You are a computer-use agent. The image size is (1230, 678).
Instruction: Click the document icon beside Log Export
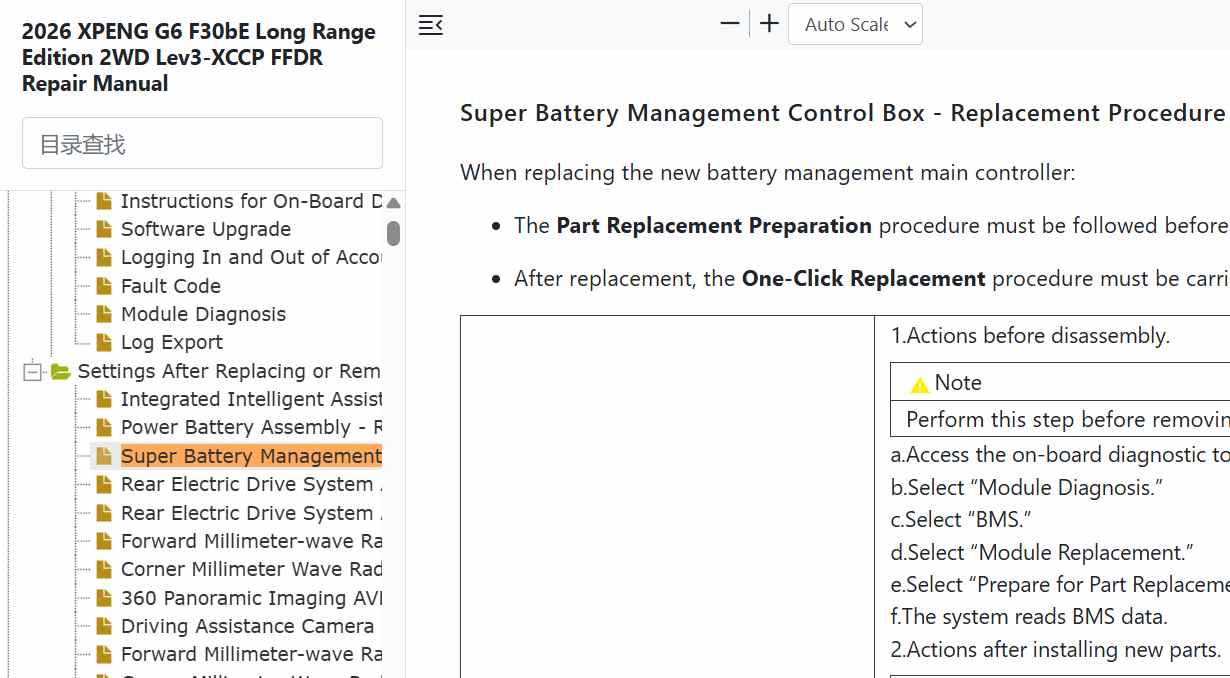103,343
